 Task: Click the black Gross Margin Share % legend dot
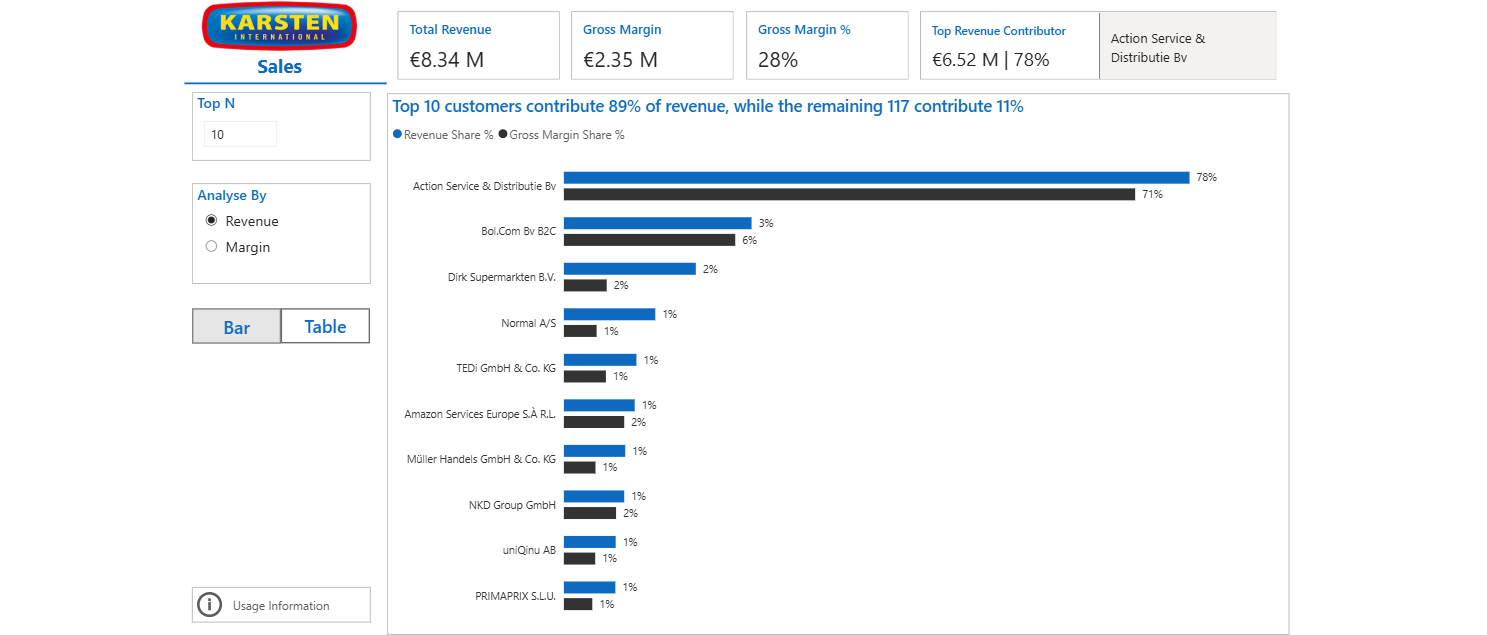pos(503,134)
